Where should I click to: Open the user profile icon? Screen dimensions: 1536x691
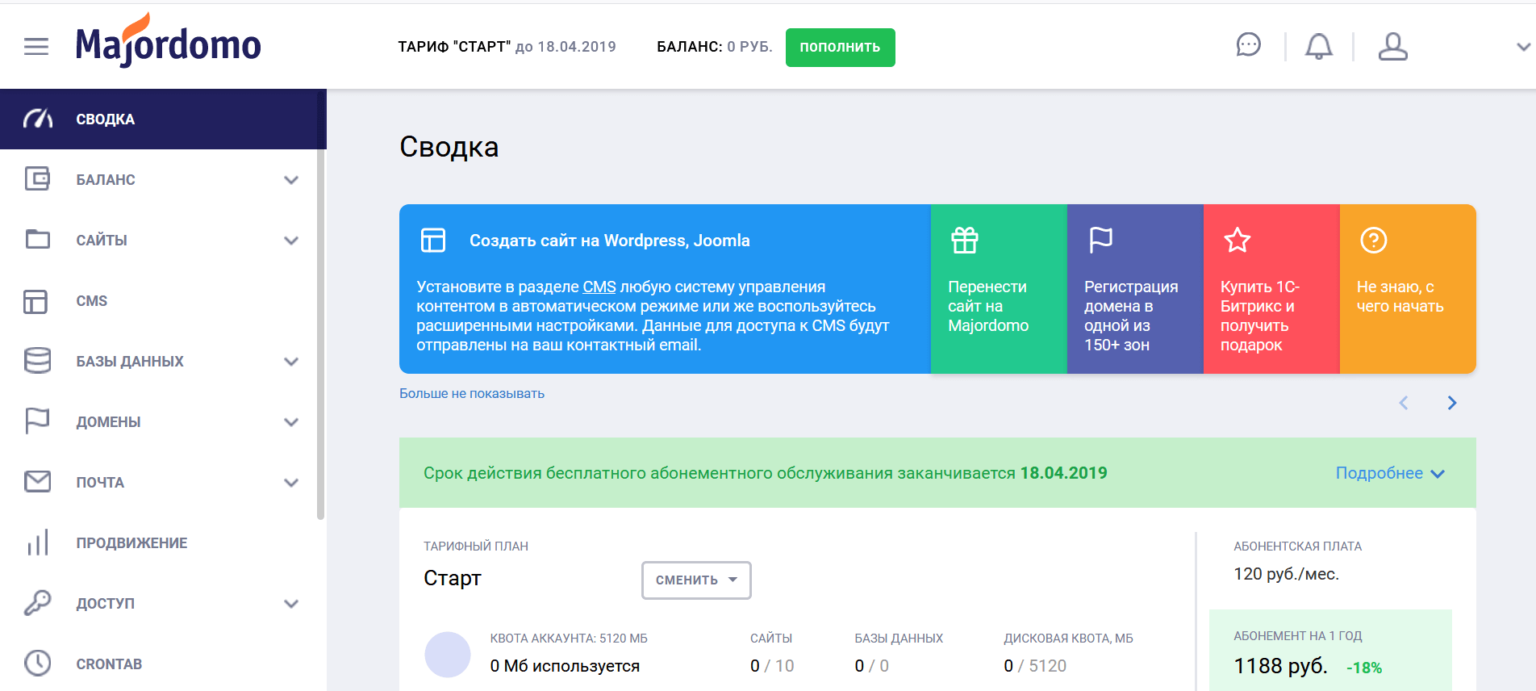point(1392,46)
